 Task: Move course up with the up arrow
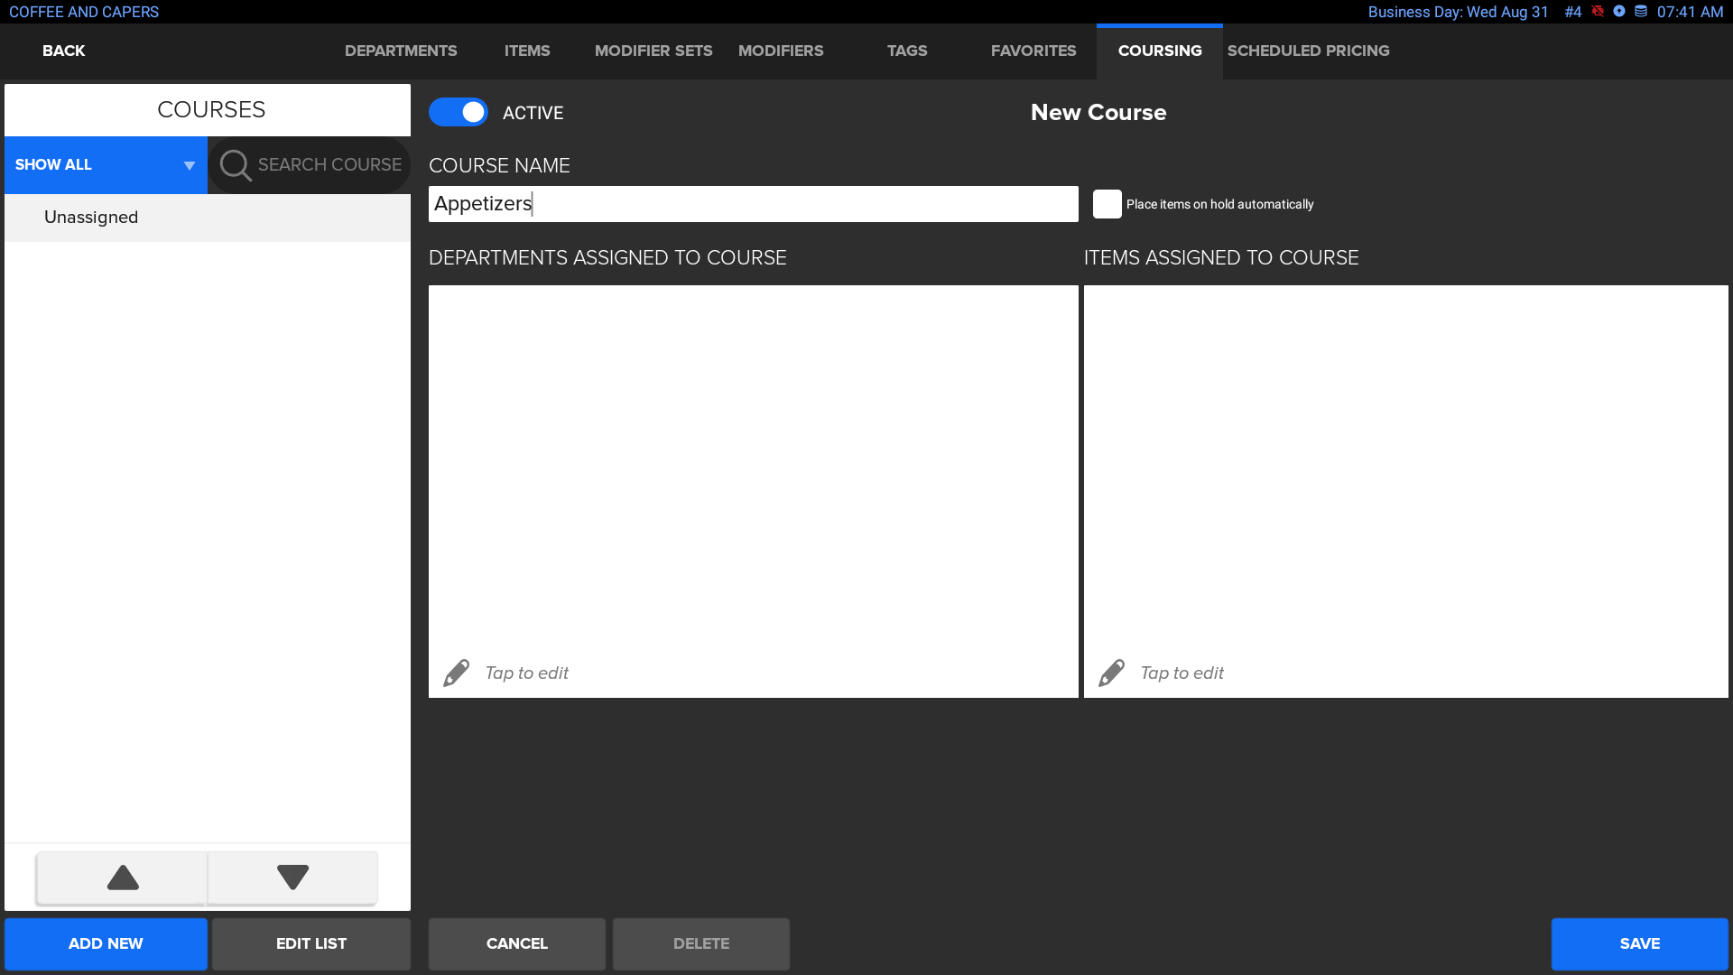pos(122,878)
